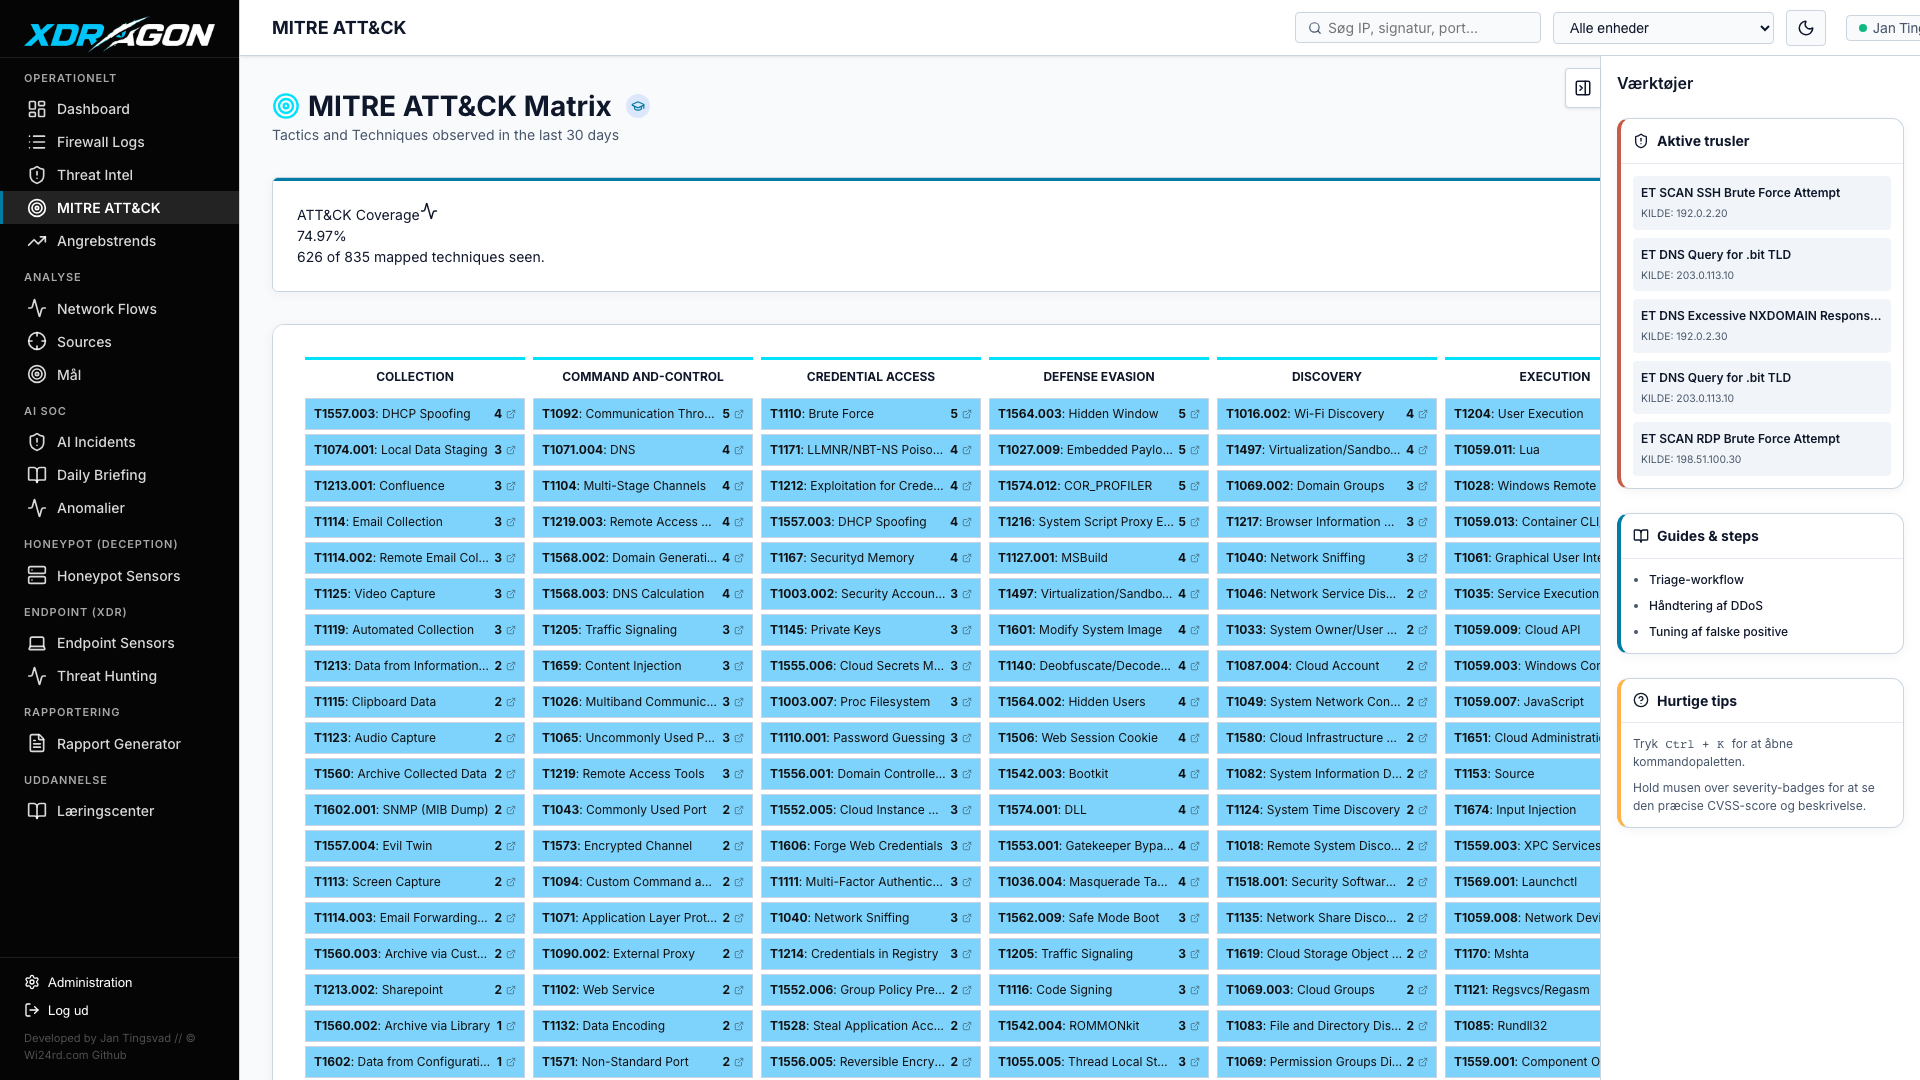This screenshot has width=1920, height=1080.
Task: Click the T1573 Encrypted Channel technique
Action: coord(643,846)
